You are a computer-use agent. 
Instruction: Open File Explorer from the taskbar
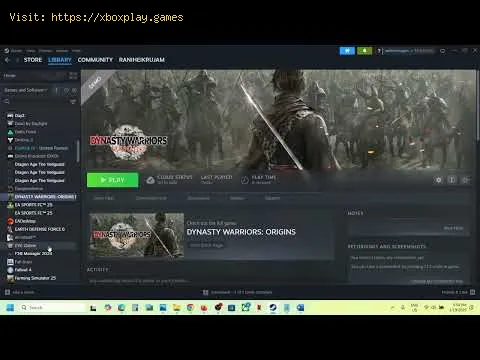tap(177, 307)
